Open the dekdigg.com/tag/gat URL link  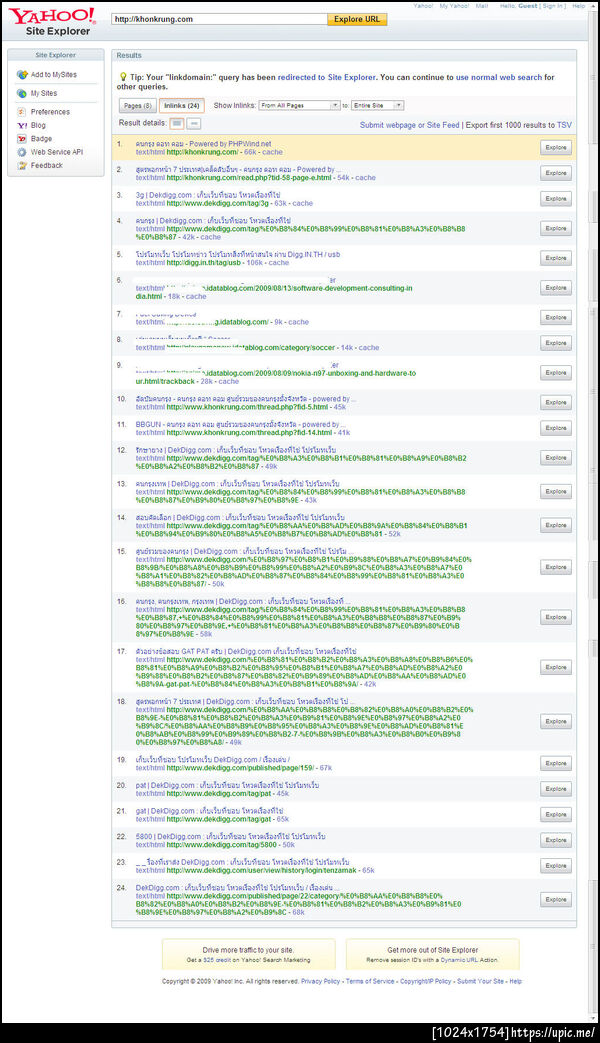coord(218,819)
